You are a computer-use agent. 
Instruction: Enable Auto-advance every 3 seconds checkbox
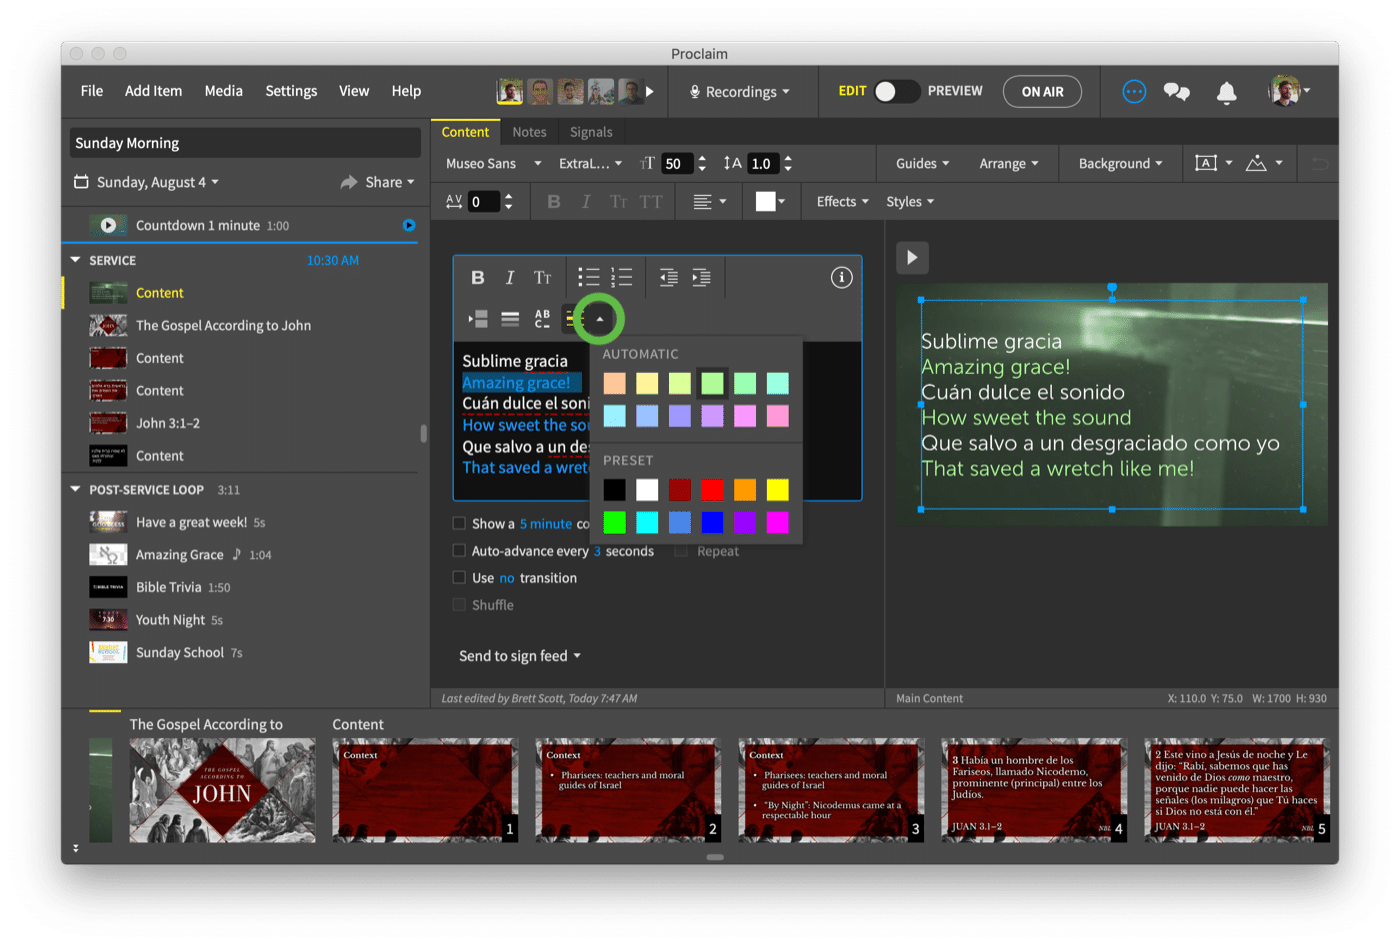click(459, 550)
